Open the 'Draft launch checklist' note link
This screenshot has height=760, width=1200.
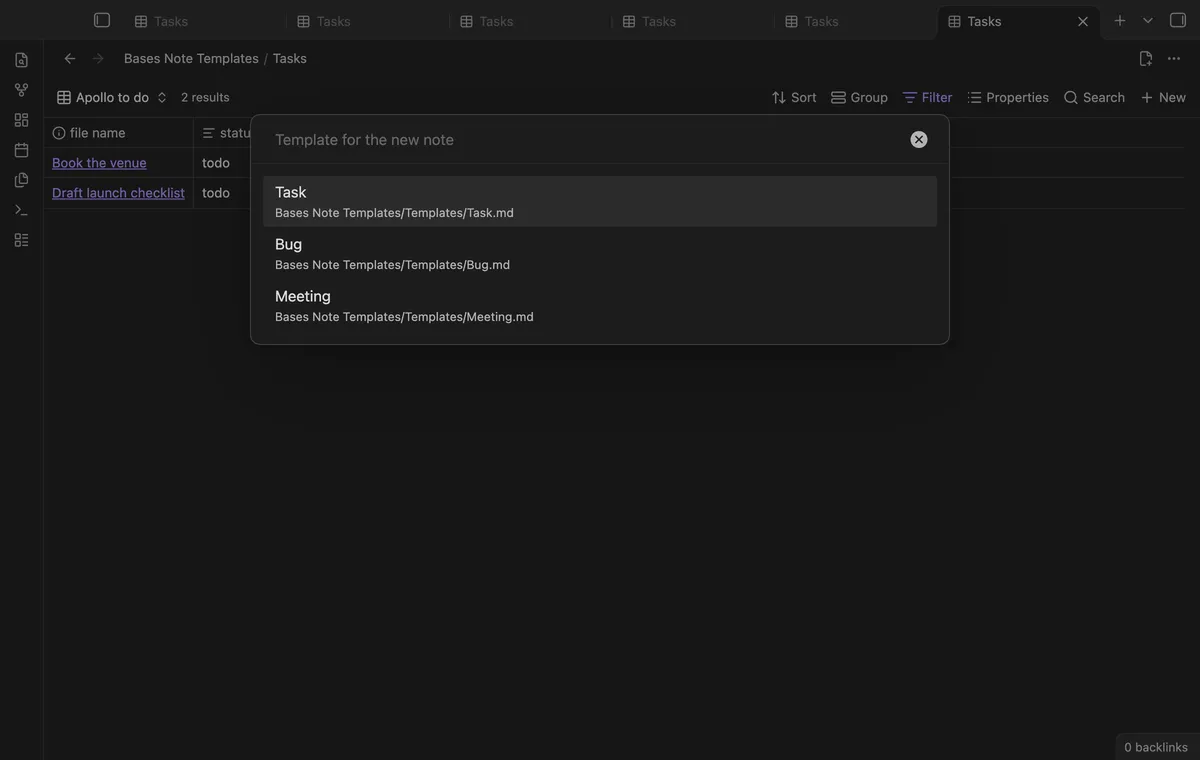(x=118, y=192)
